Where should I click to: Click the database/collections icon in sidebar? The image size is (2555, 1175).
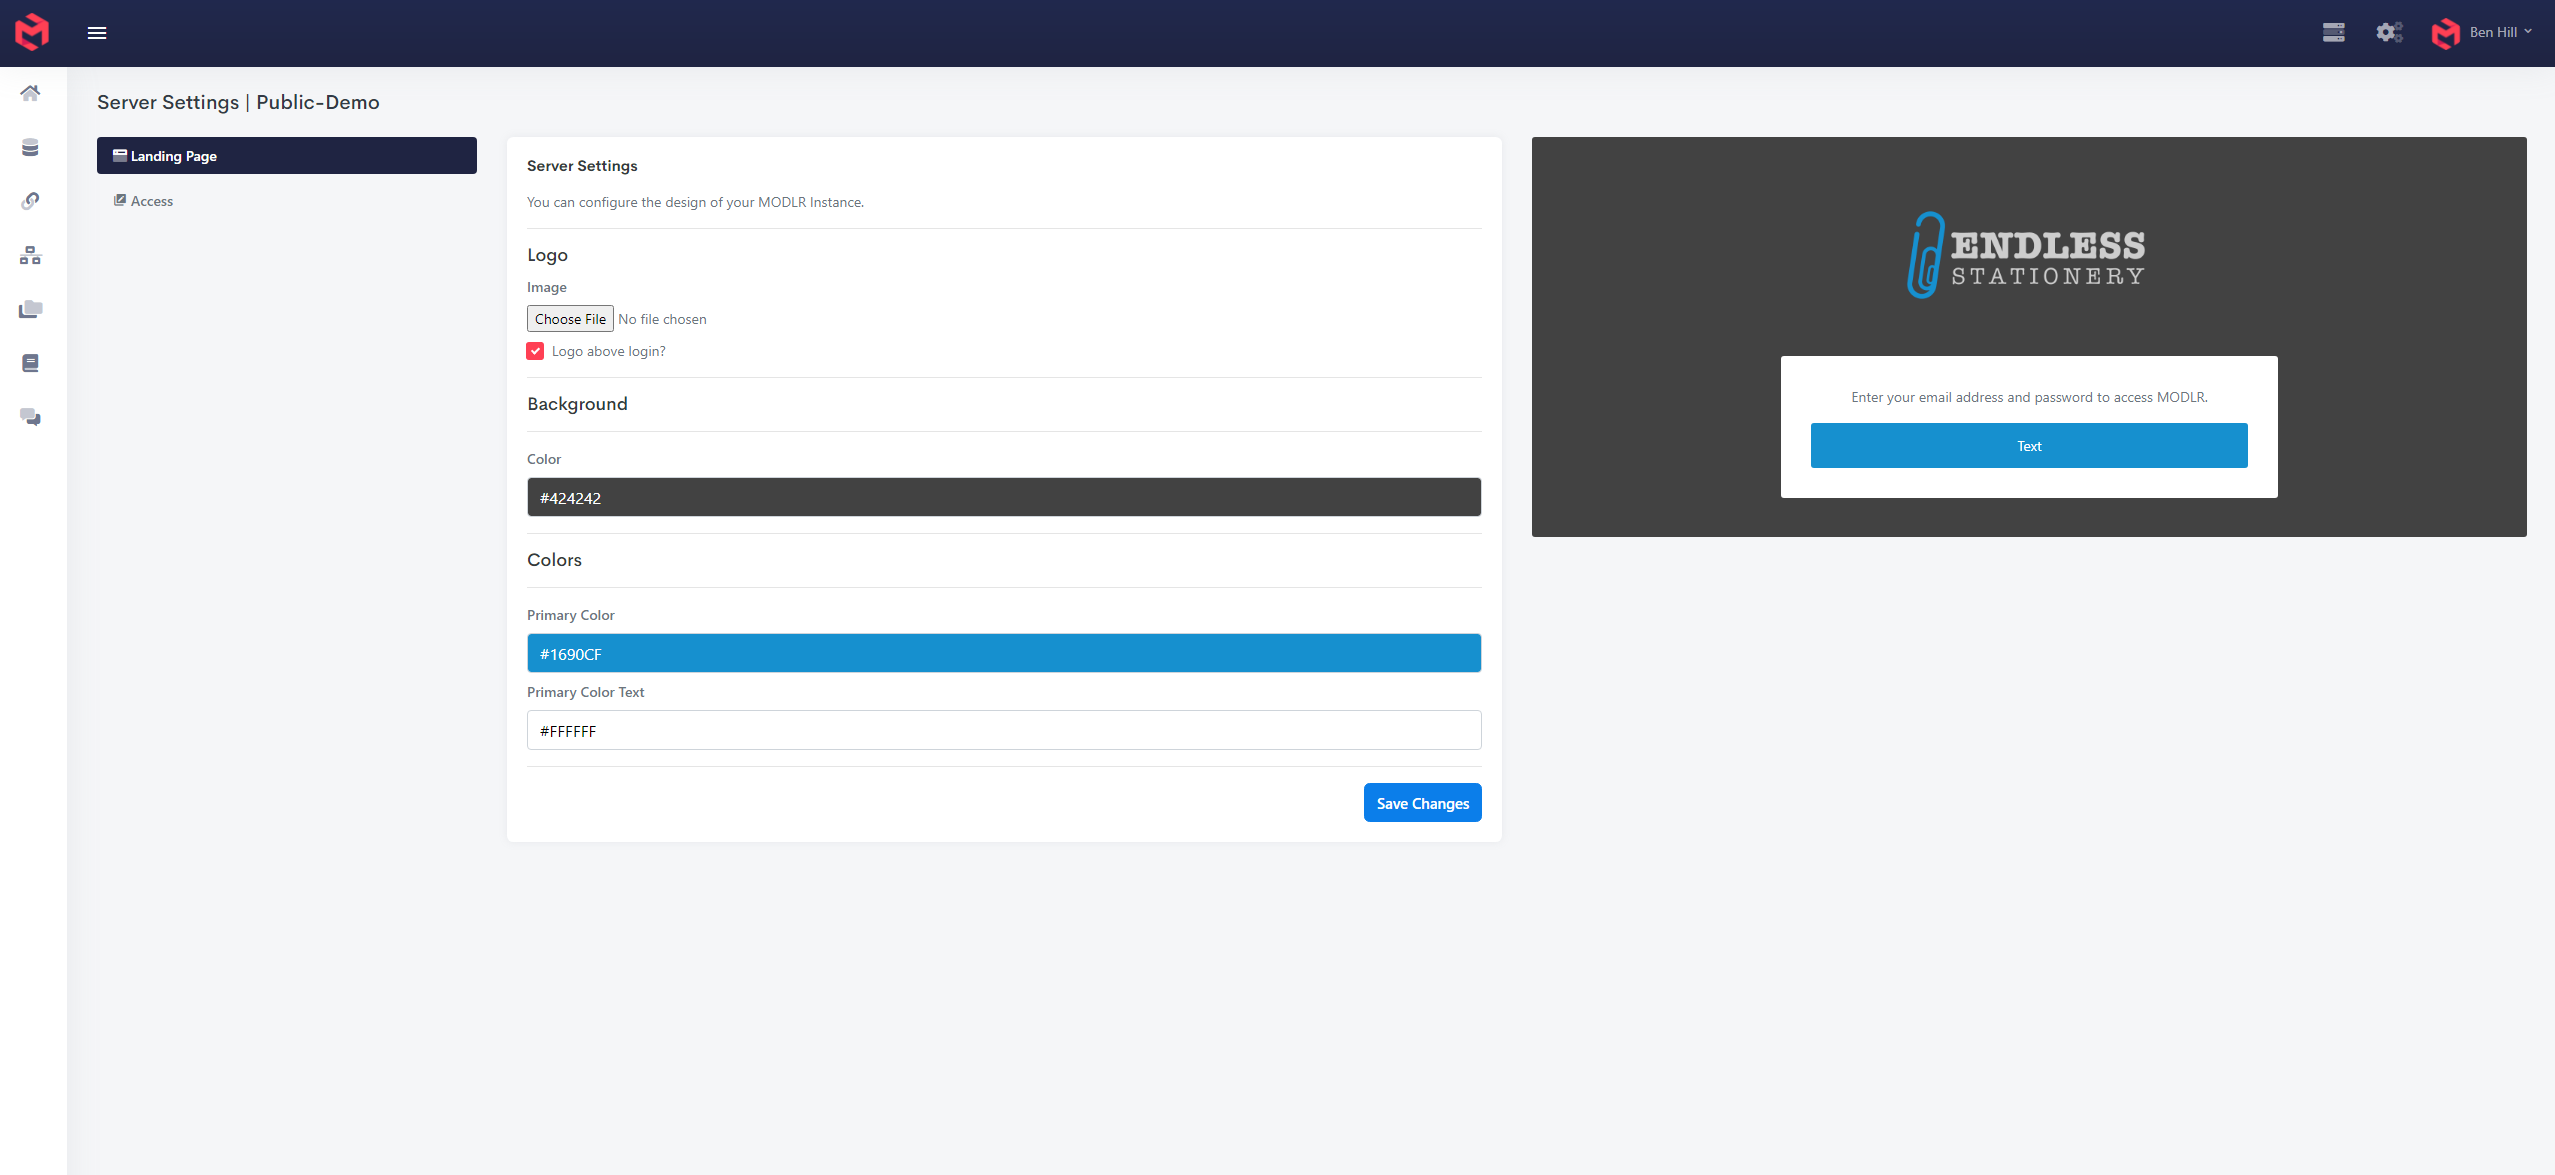29,147
